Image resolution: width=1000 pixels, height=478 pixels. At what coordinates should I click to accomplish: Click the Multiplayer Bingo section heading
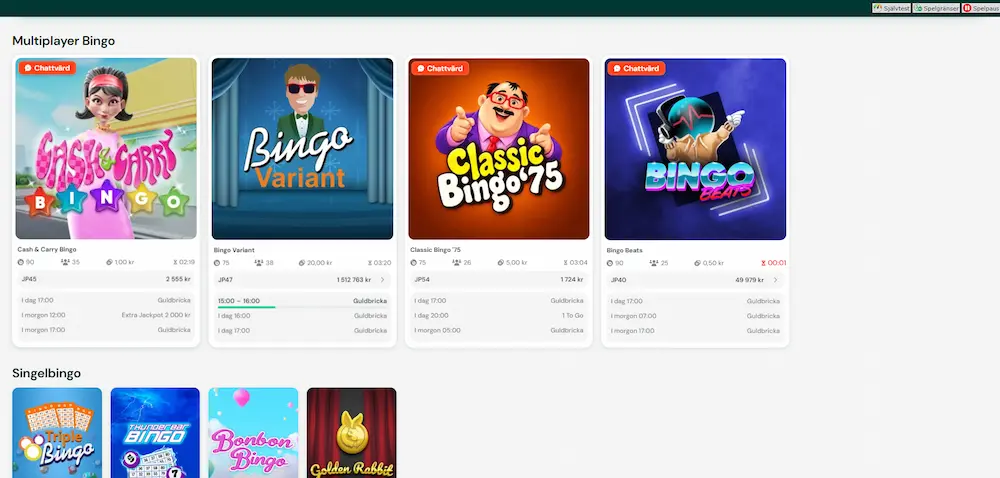64,41
